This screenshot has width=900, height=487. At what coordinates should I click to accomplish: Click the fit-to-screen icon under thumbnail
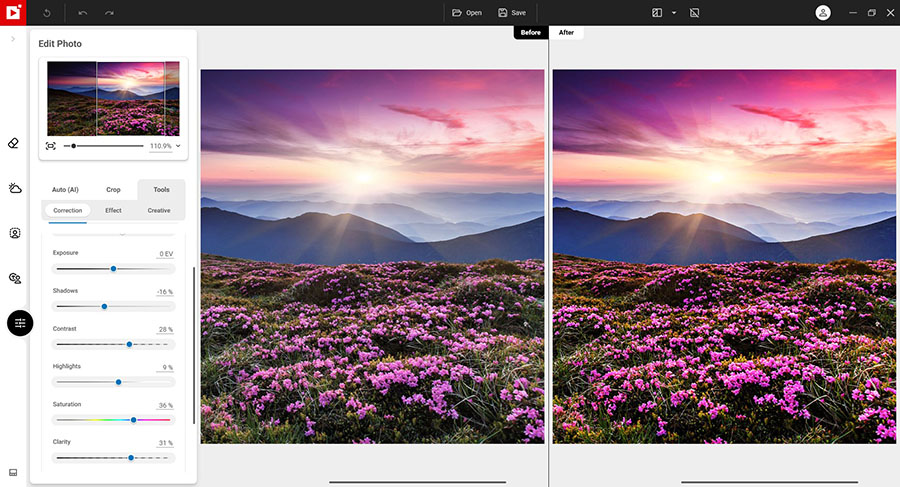coord(51,146)
